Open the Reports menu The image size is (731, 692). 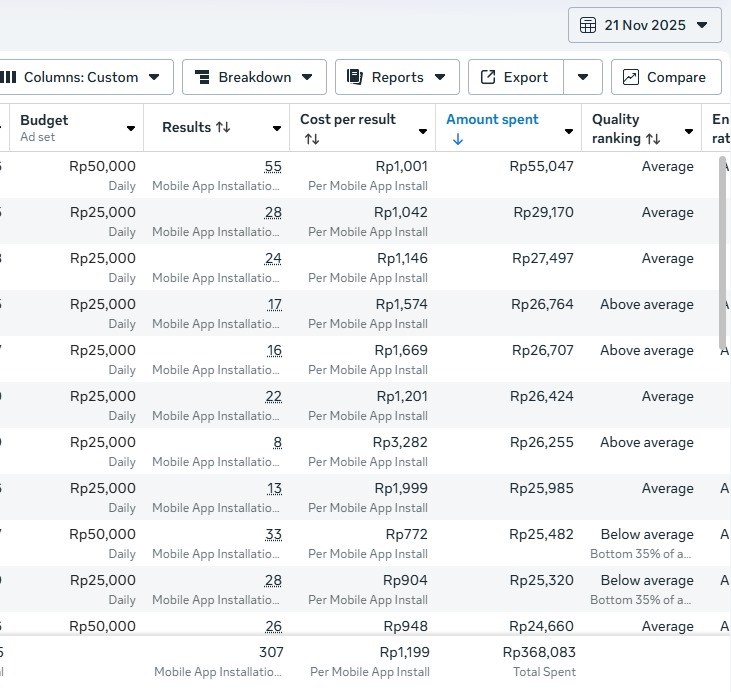click(x=397, y=77)
